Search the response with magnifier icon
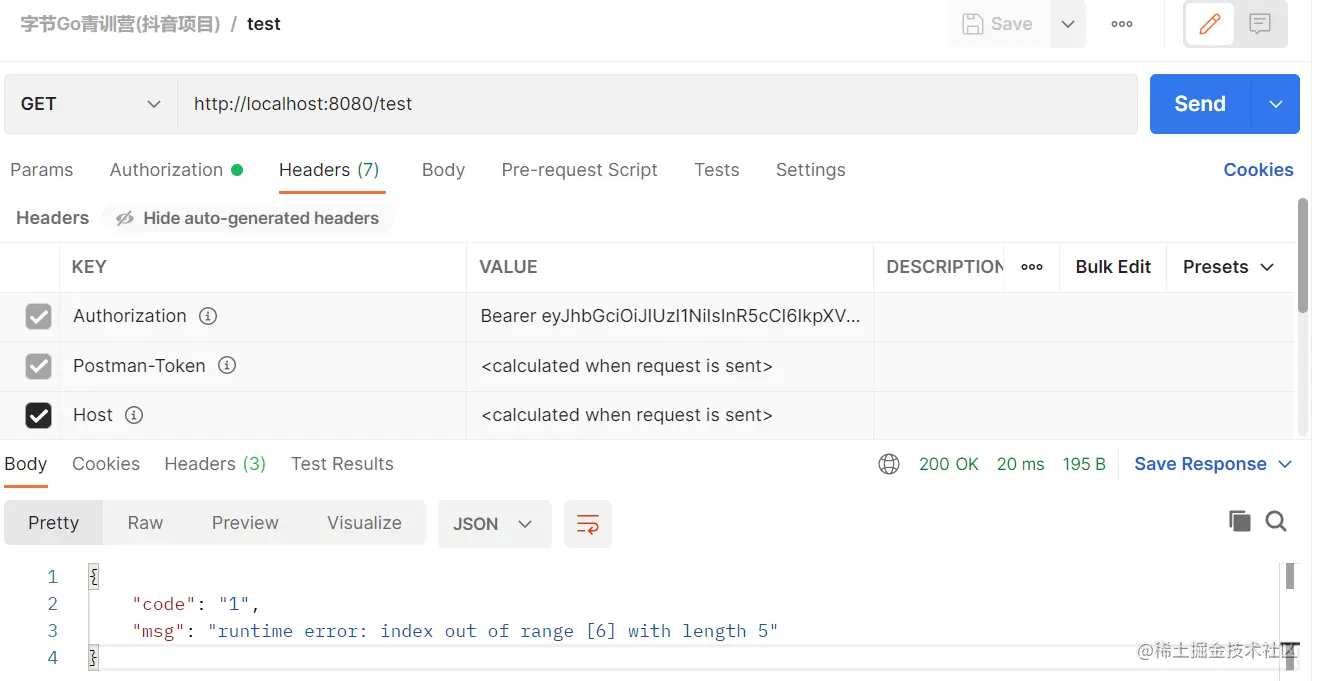1318x681 pixels. 1276,521
